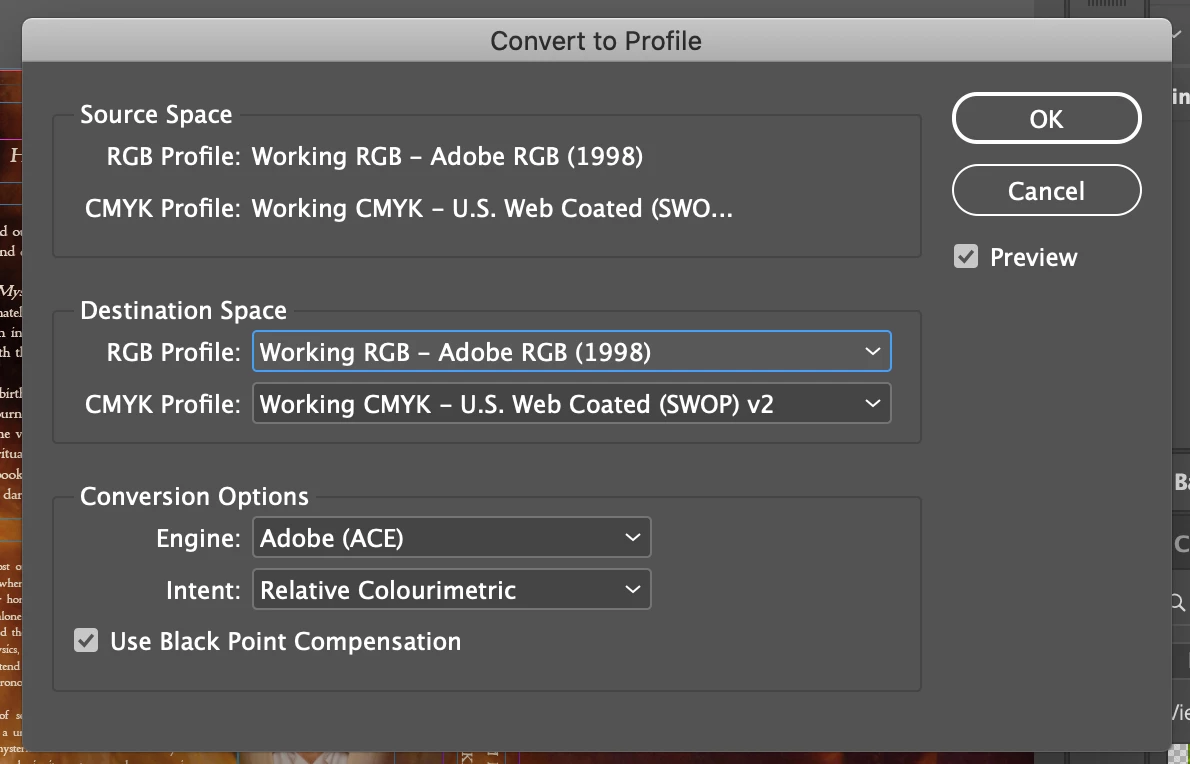Click the Destination Space group heading

click(x=183, y=311)
